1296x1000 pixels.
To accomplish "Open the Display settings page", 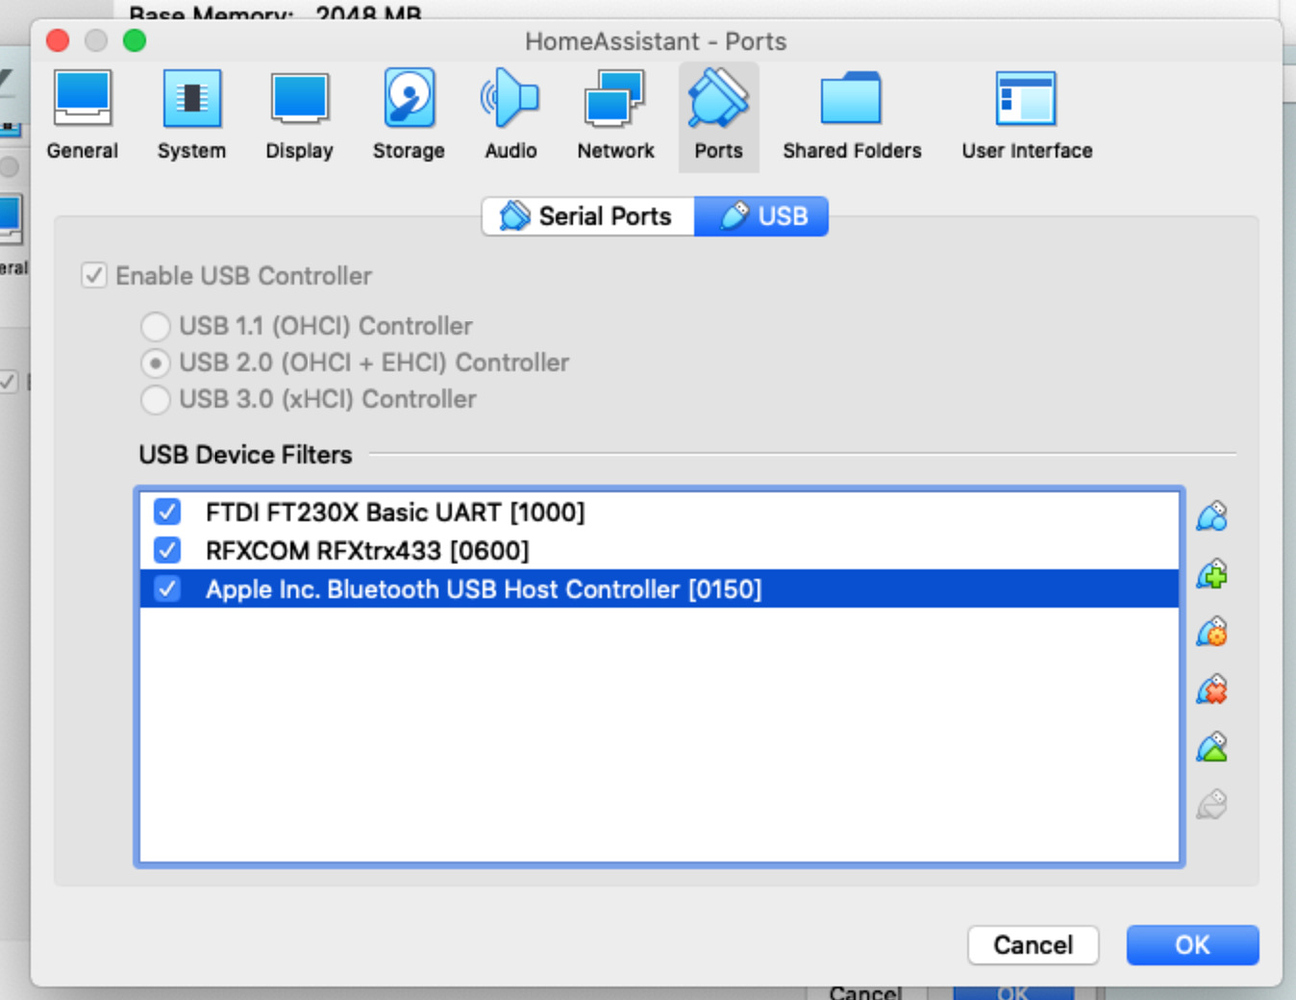I will tap(299, 113).
